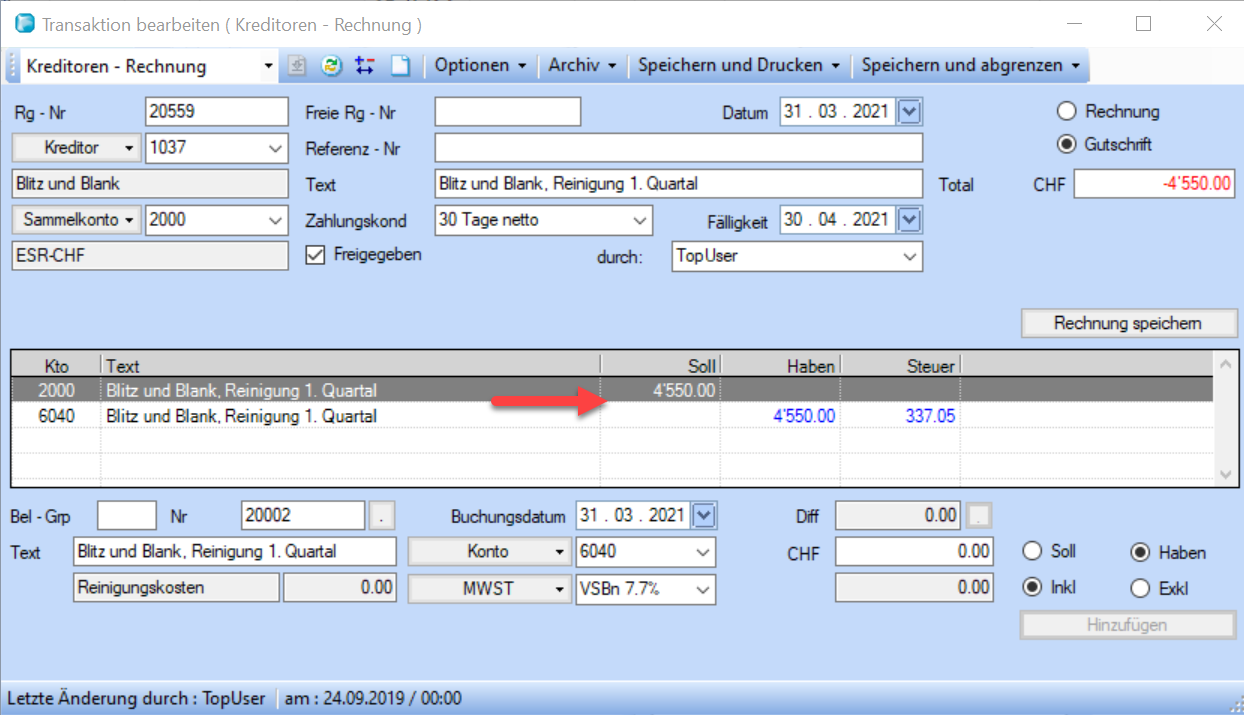Click the green refresh icon in toolbar

331,66
